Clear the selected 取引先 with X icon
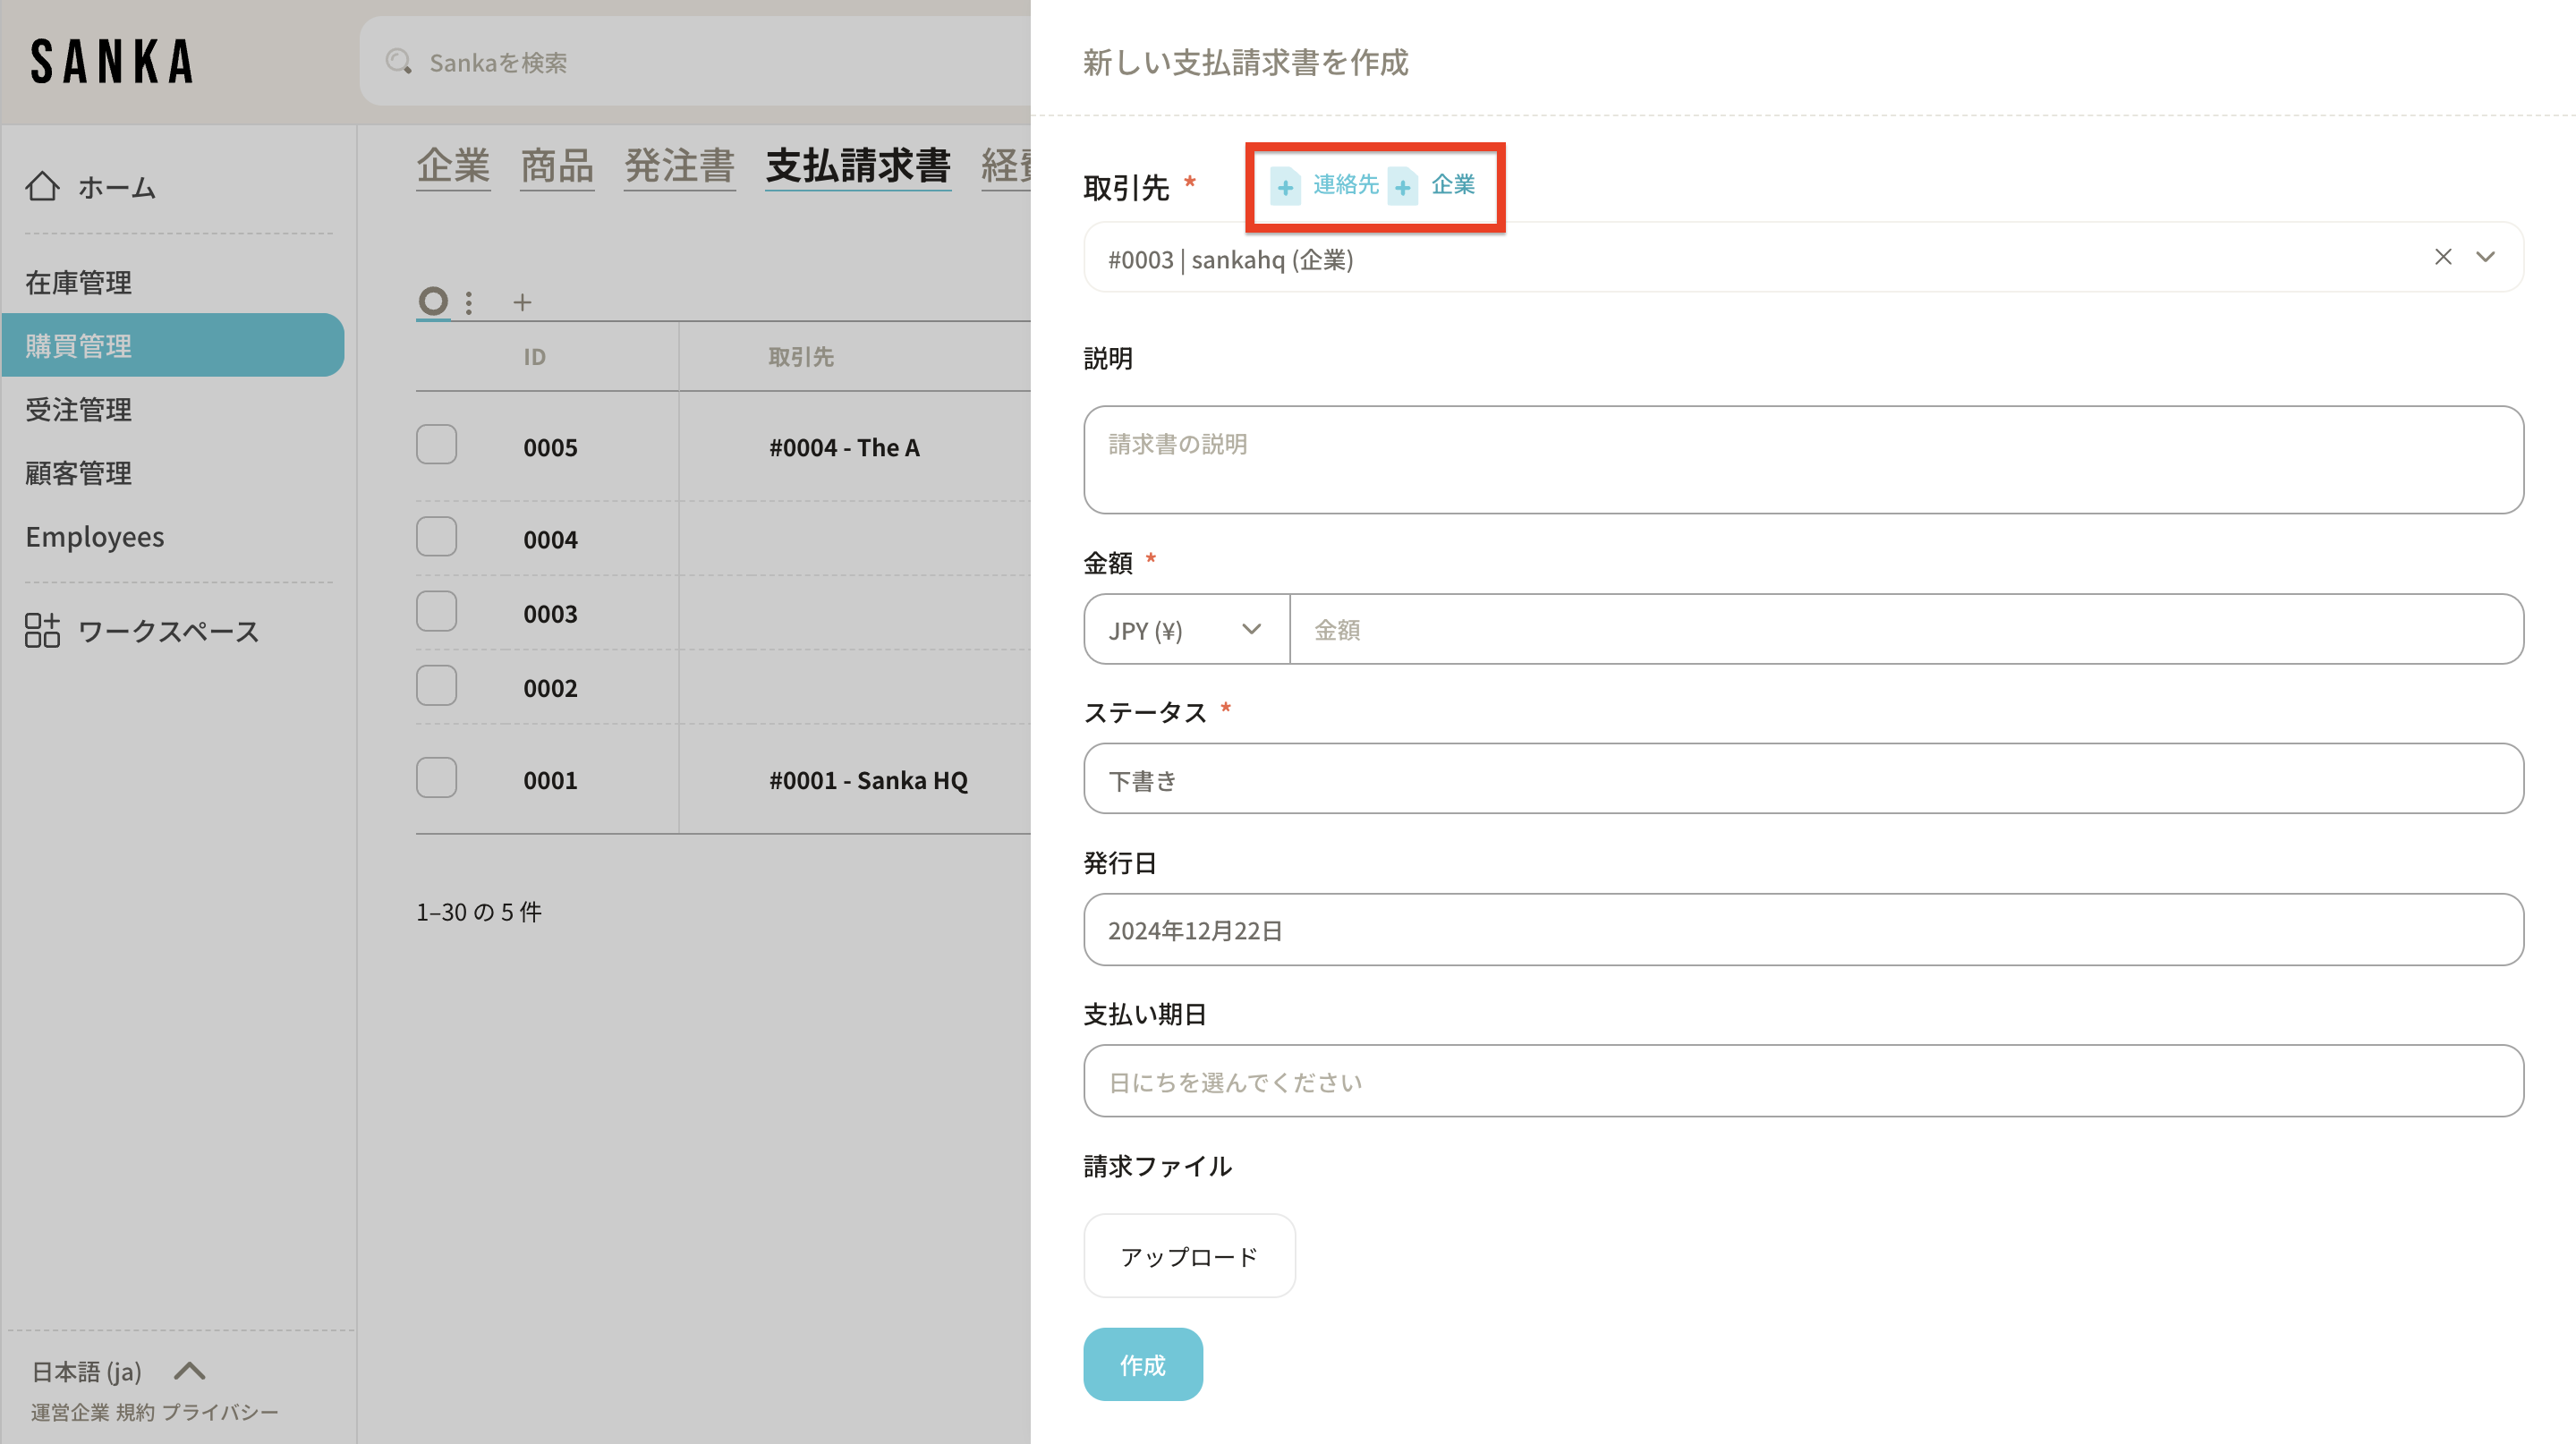The height and width of the screenshot is (1444, 2576). click(x=2443, y=258)
